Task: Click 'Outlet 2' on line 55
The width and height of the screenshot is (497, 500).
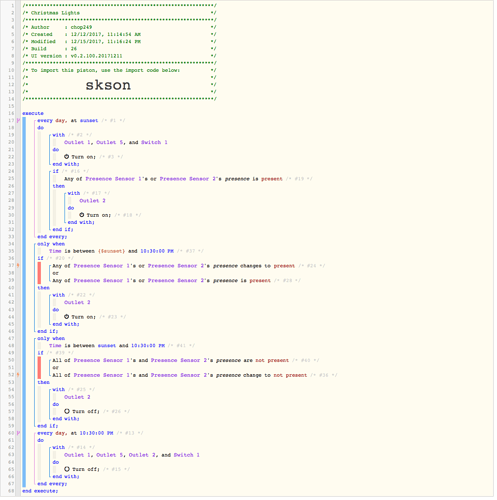Action: (77, 397)
